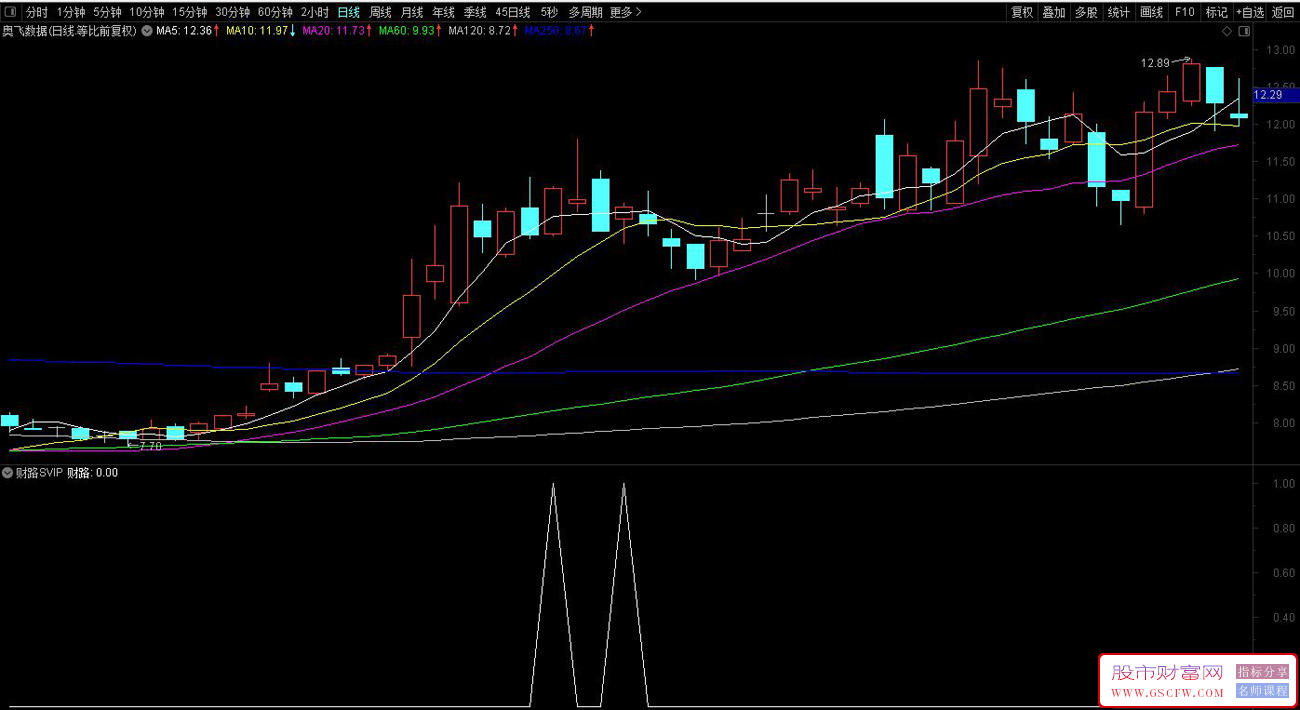
Task: Click the 财路SVIP indicator name
Action: [39, 473]
